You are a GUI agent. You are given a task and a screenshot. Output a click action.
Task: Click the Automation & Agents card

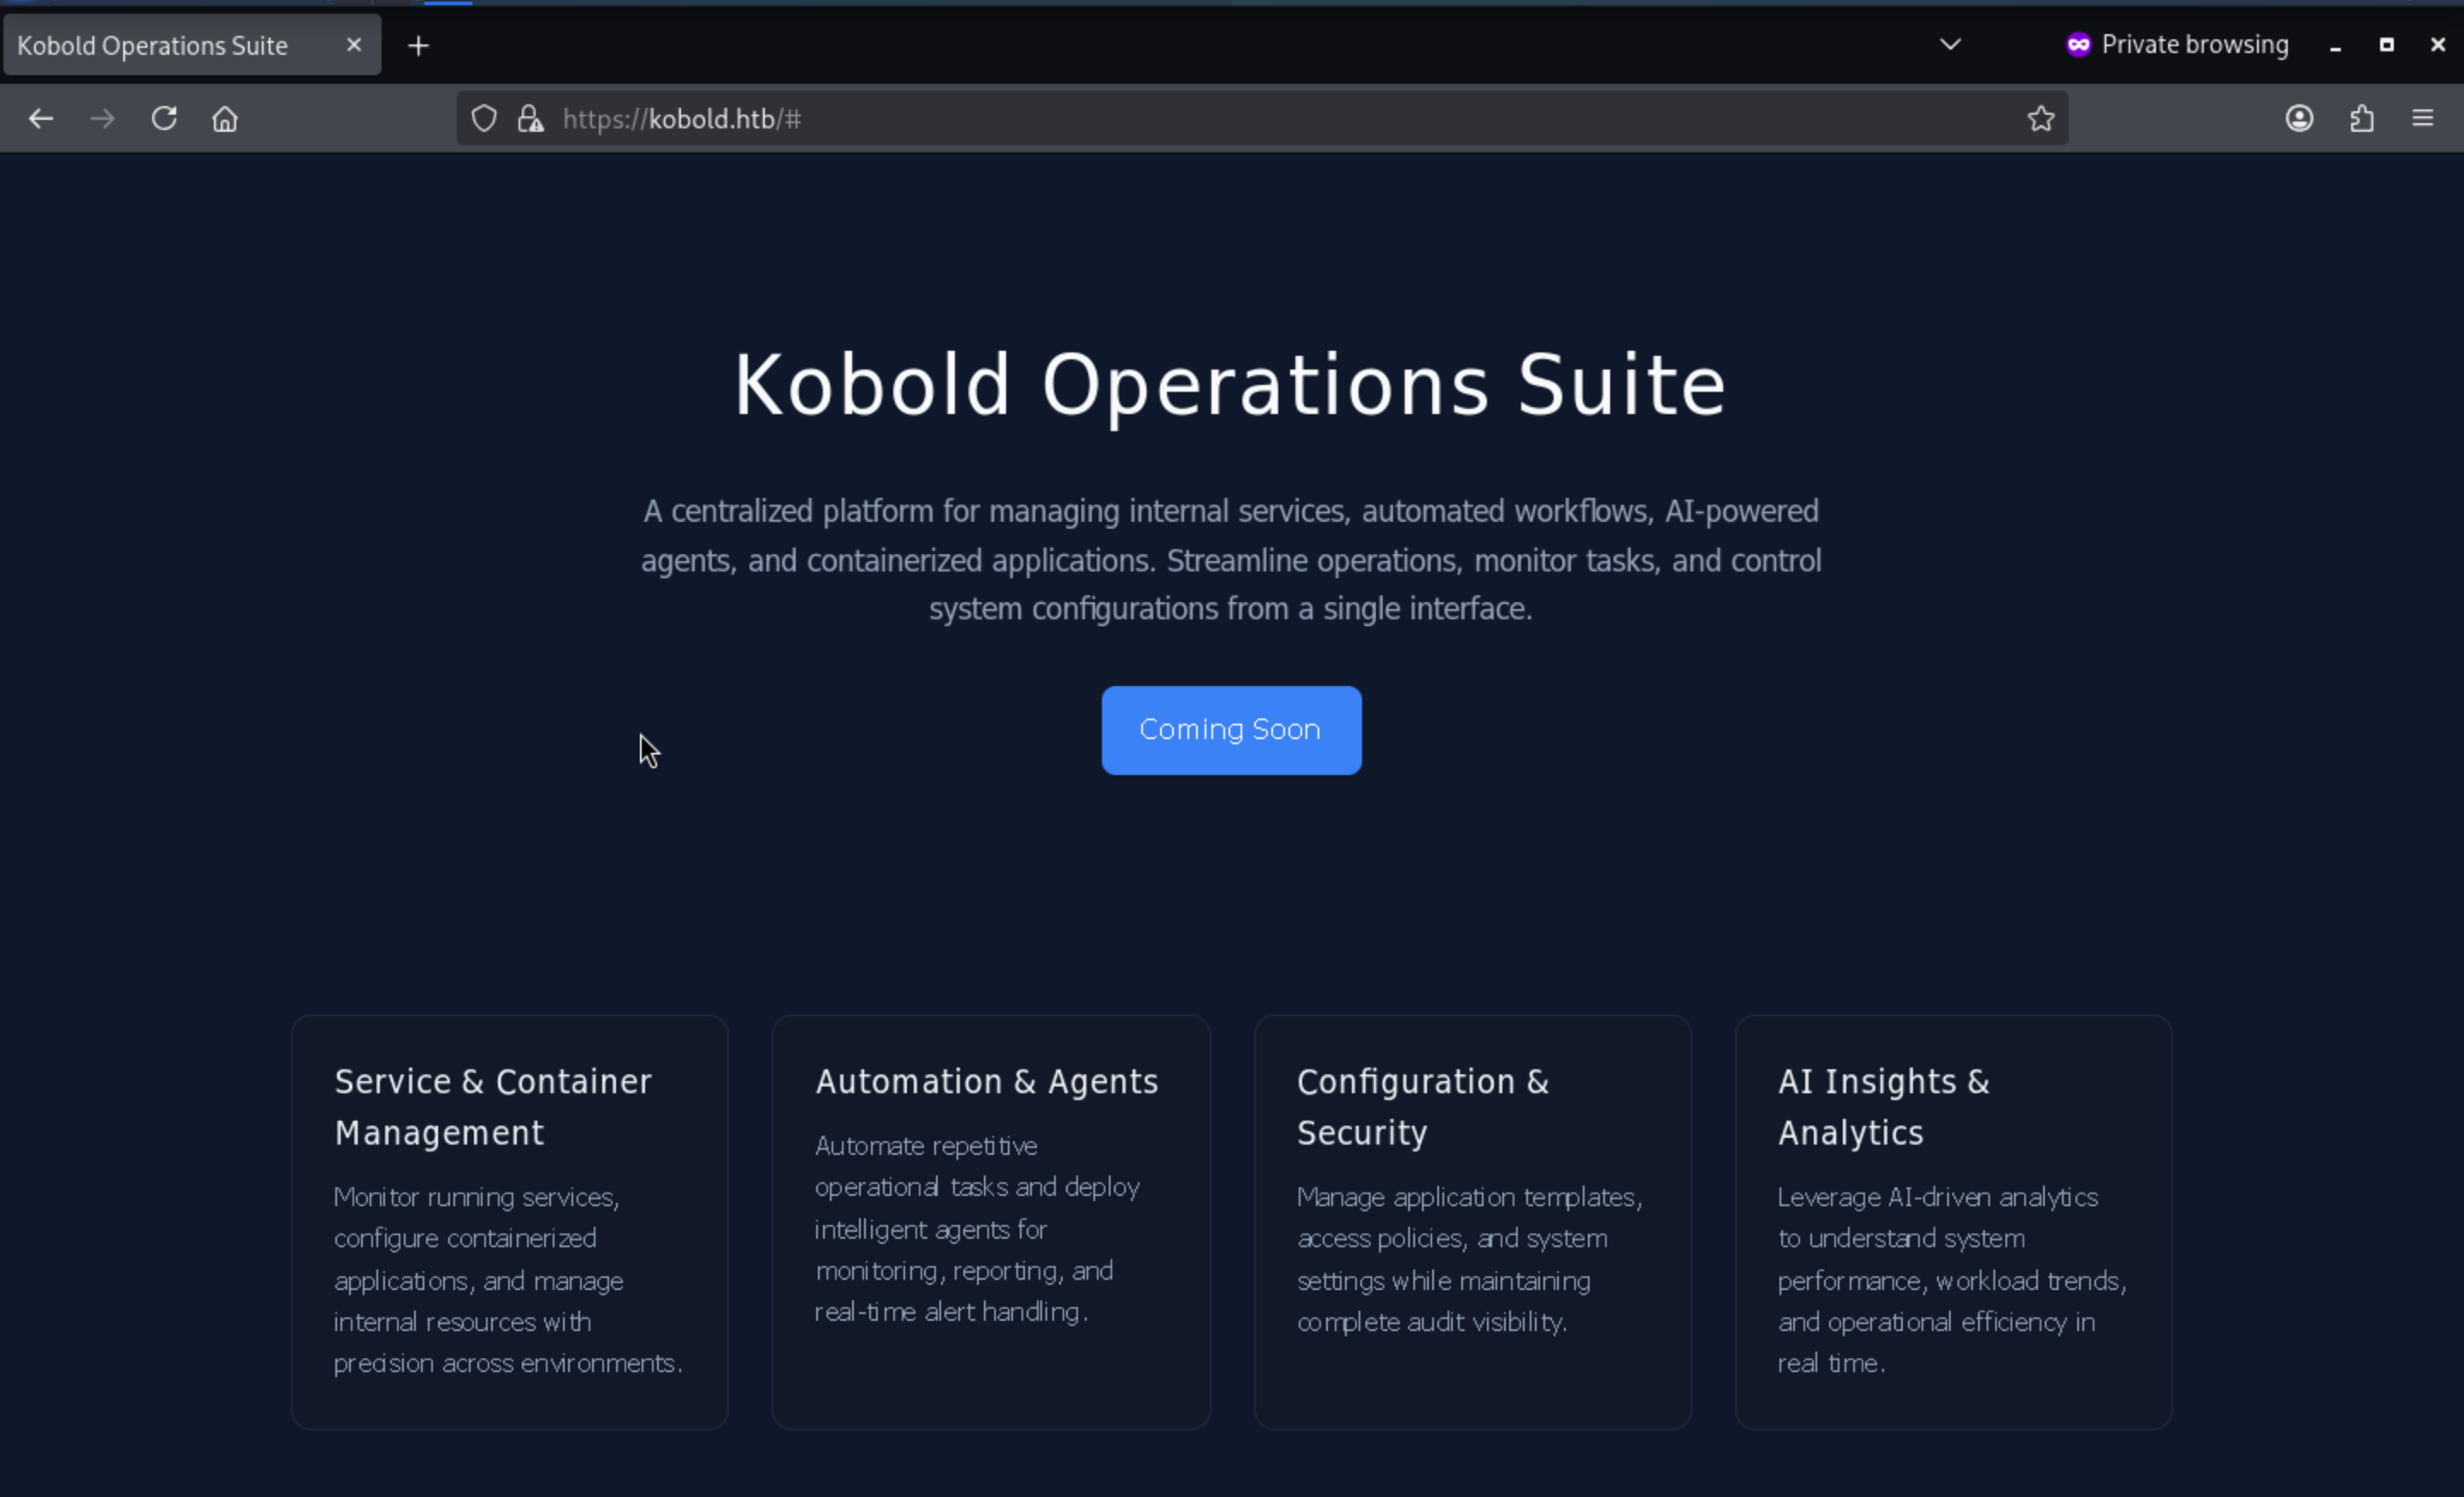tap(991, 1221)
